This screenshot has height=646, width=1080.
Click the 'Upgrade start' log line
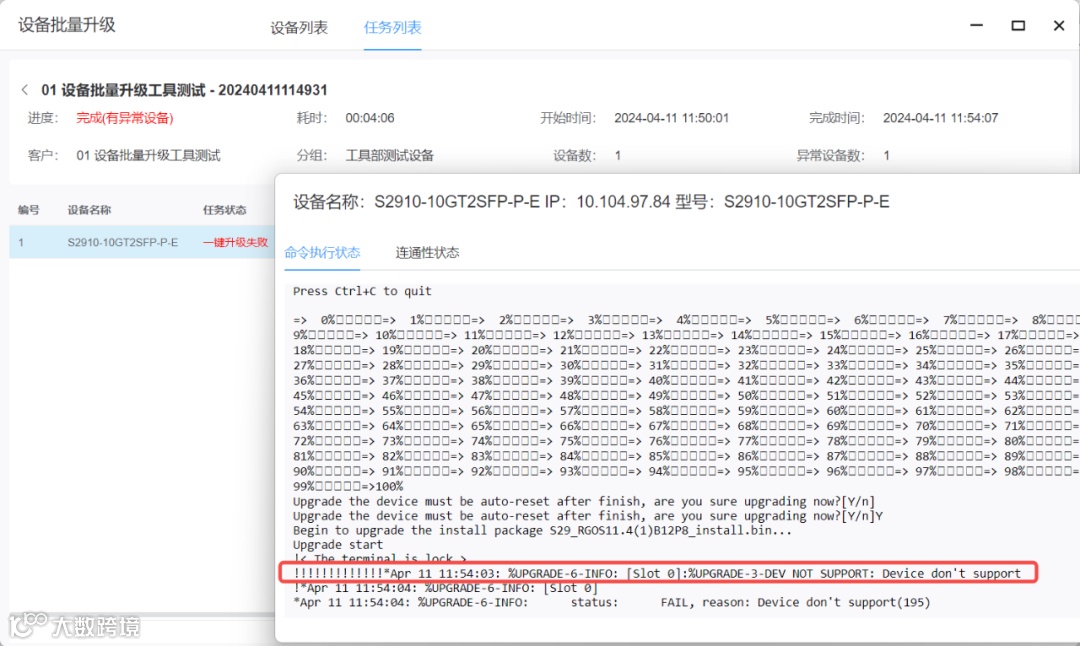(338, 545)
